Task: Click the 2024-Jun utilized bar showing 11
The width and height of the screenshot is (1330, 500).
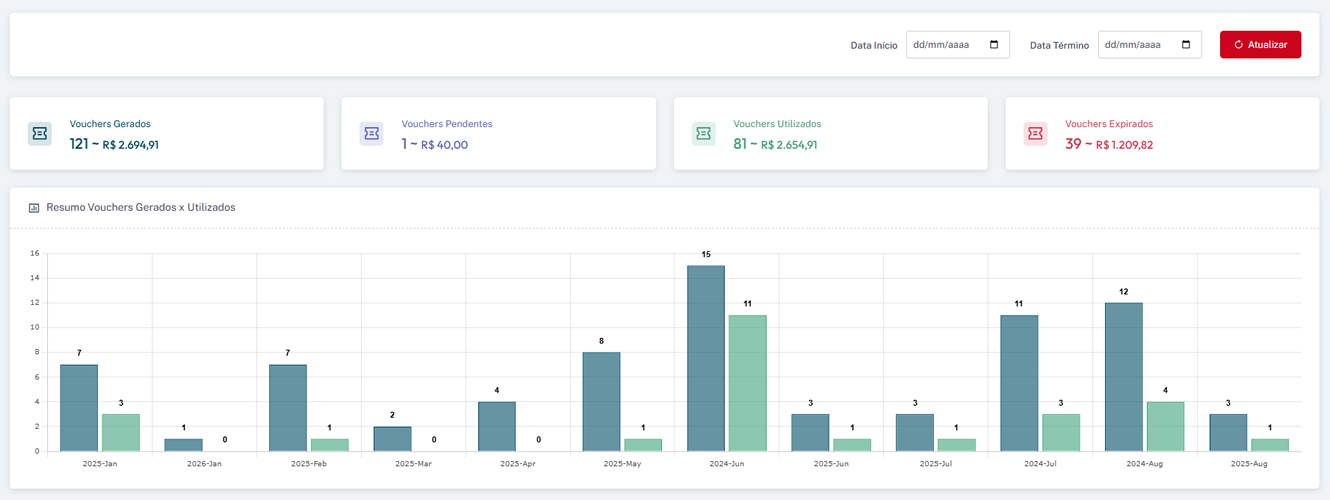Action: (747, 383)
